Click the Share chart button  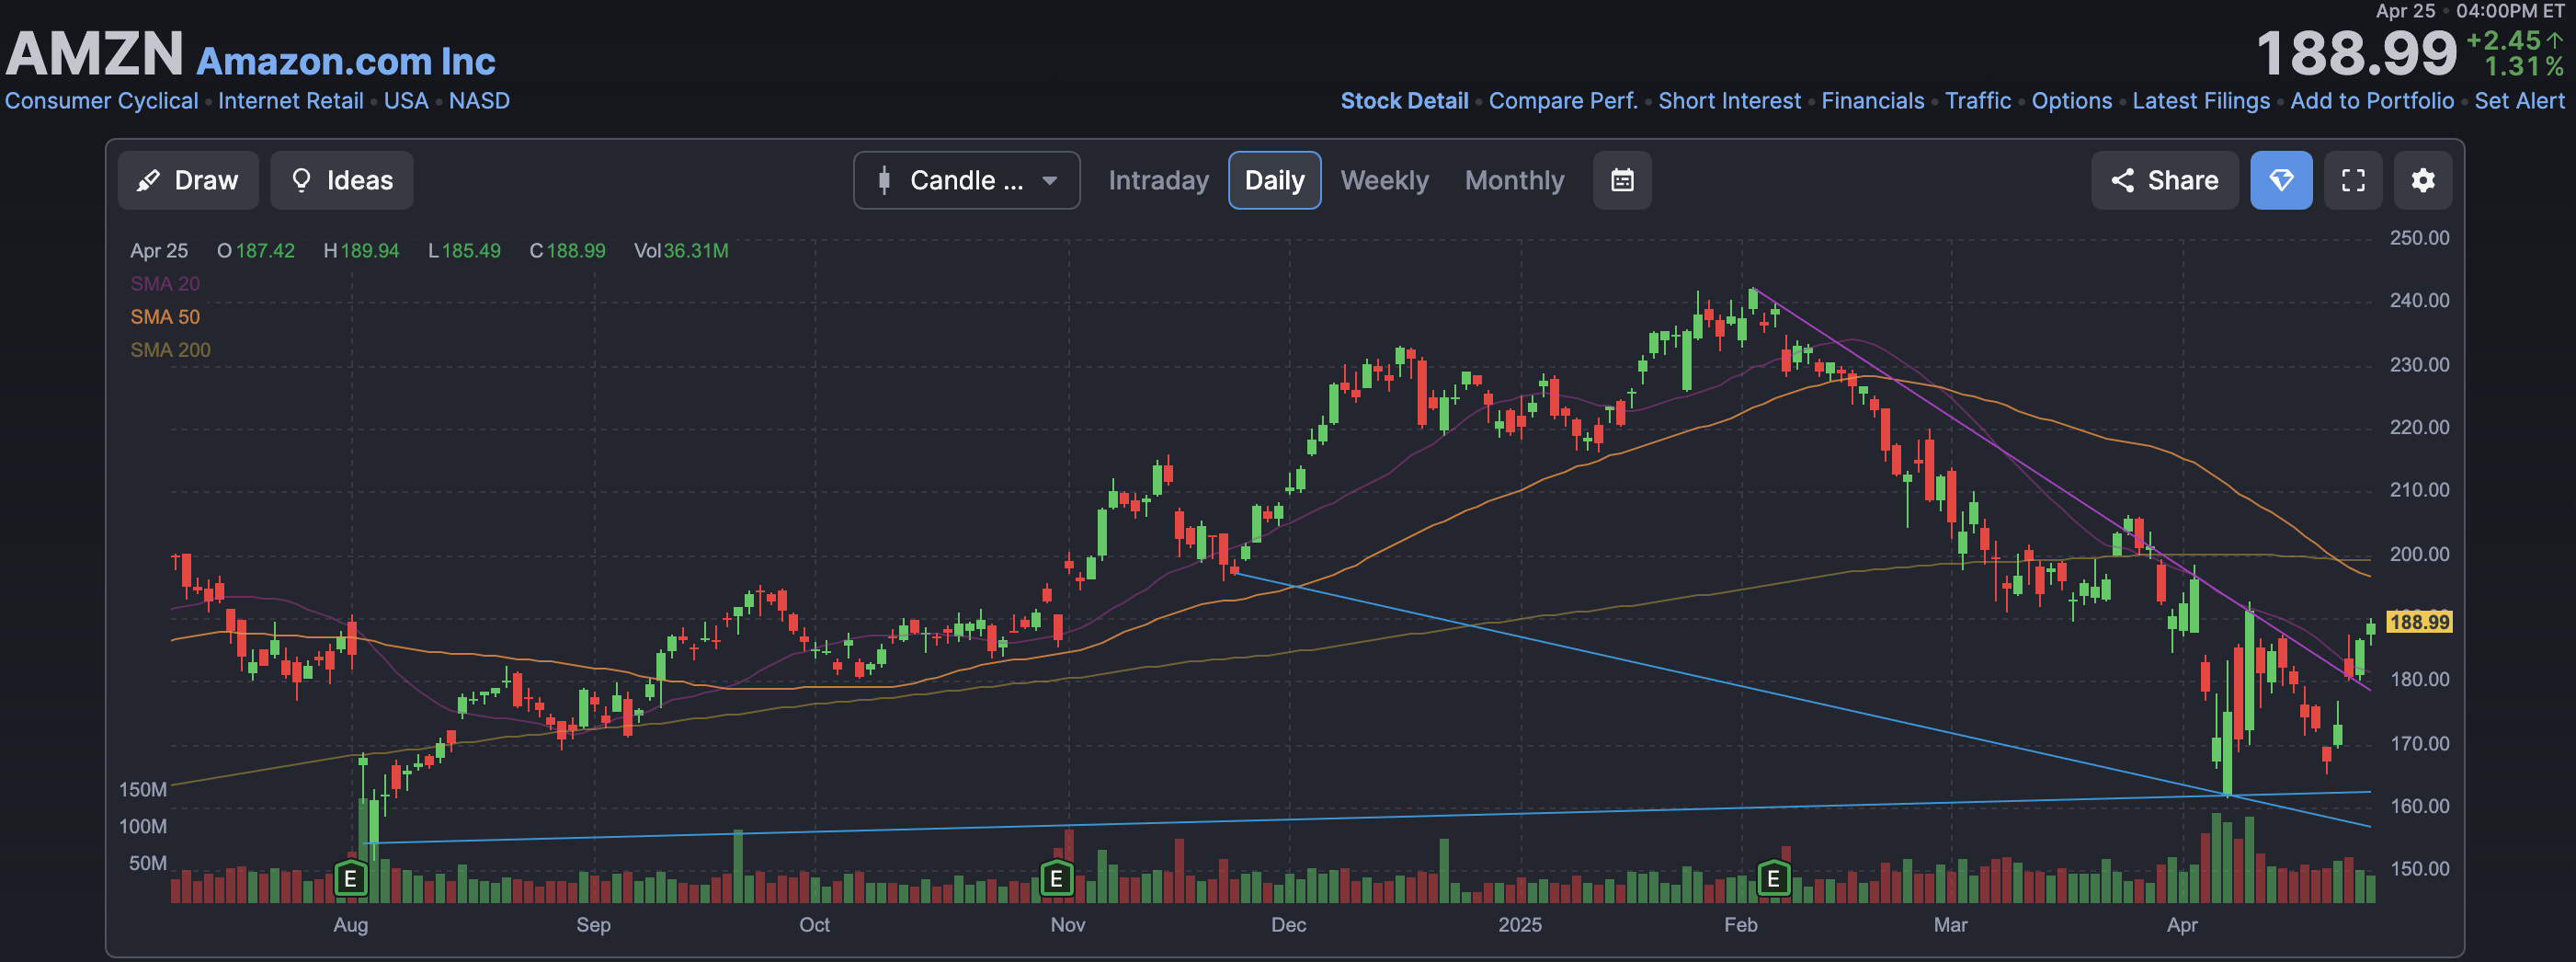(x=2164, y=180)
